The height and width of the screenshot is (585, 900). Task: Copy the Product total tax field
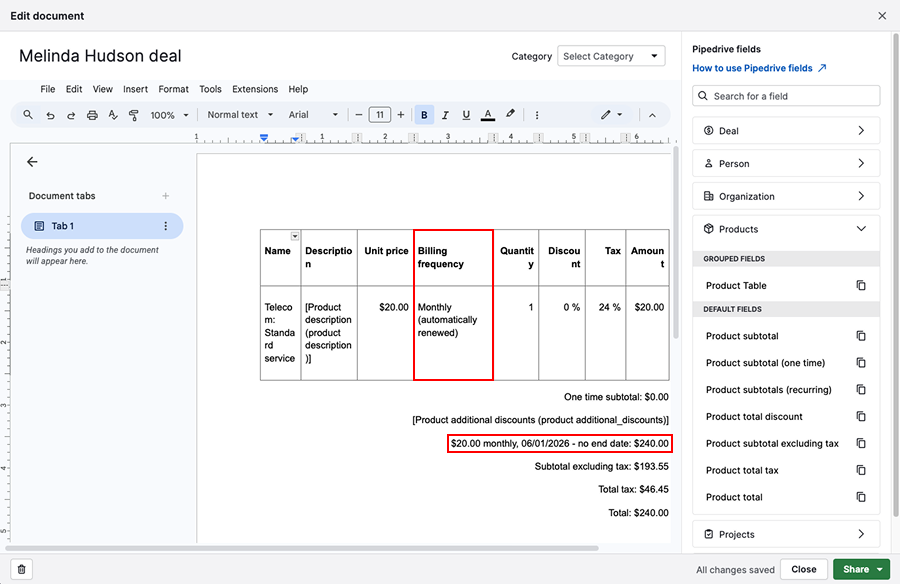[860, 470]
